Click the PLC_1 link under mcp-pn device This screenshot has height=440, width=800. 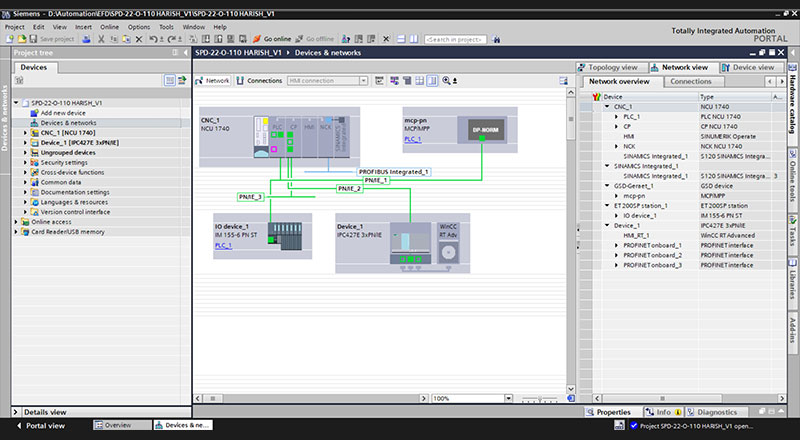(413, 139)
